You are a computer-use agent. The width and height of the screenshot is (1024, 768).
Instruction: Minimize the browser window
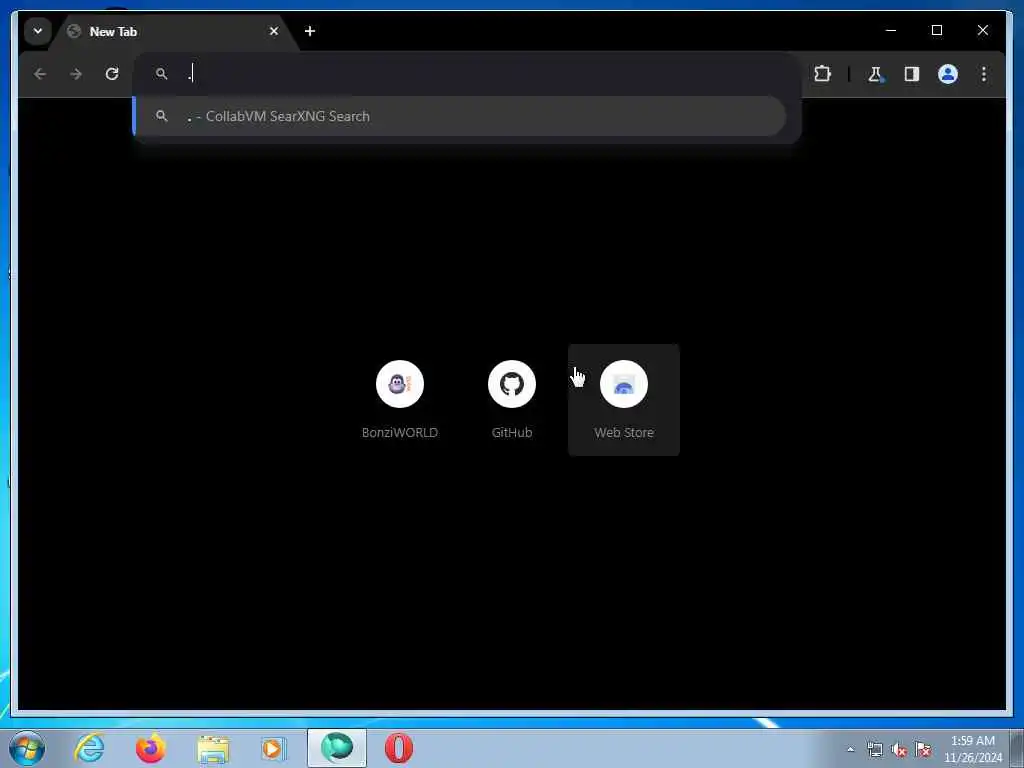[891, 30]
